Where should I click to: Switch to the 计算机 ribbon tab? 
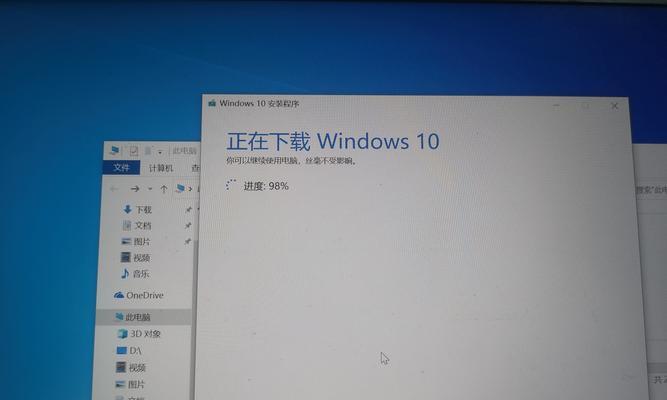pos(161,168)
